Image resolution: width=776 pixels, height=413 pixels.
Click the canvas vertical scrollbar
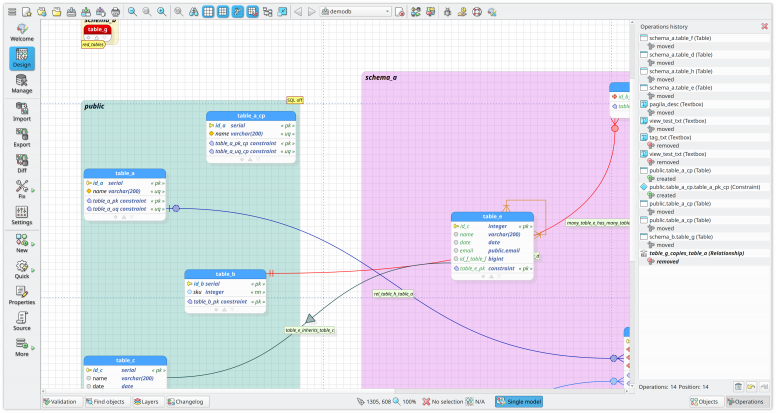coord(632,205)
